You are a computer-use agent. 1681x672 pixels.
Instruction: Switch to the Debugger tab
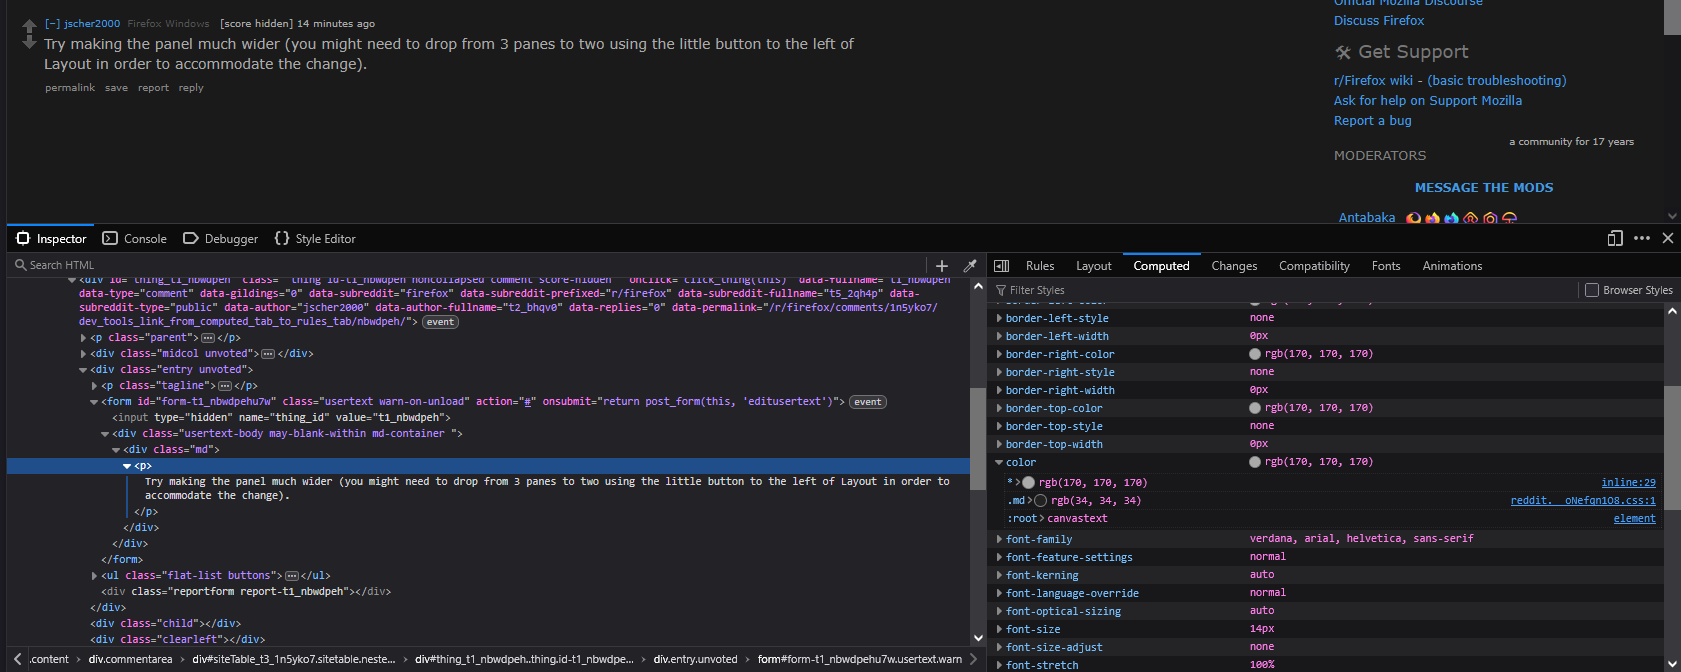pyautogui.click(x=221, y=239)
